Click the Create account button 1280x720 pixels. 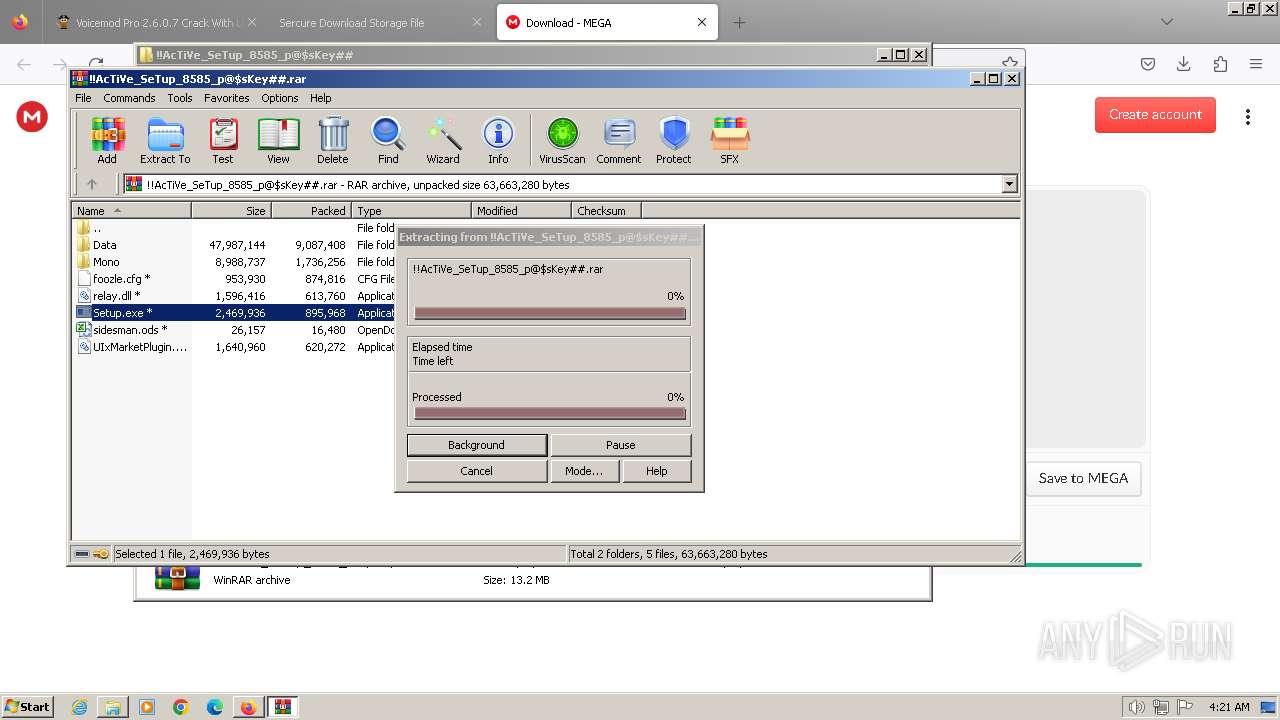[x=1155, y=114]
